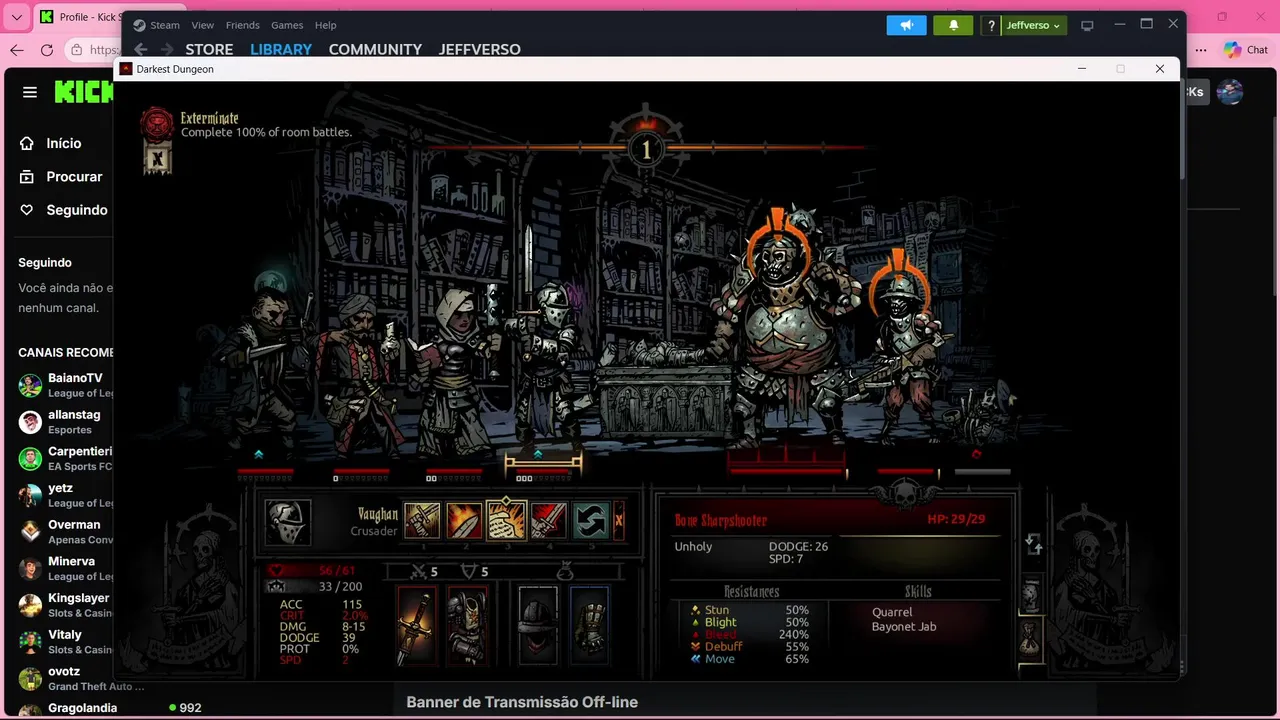Switch to the inventory bag tab
1280x720 pixels.
coord(1031,637)
